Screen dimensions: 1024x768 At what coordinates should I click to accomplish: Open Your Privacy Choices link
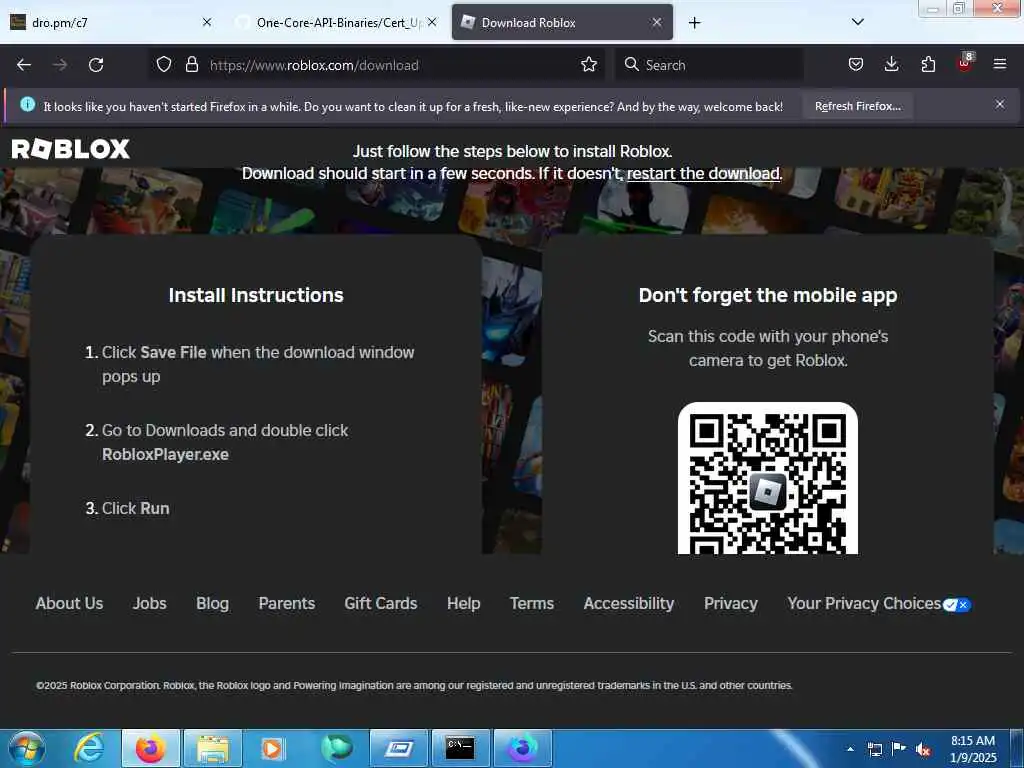pyautogui.click(x=879, y=603)
